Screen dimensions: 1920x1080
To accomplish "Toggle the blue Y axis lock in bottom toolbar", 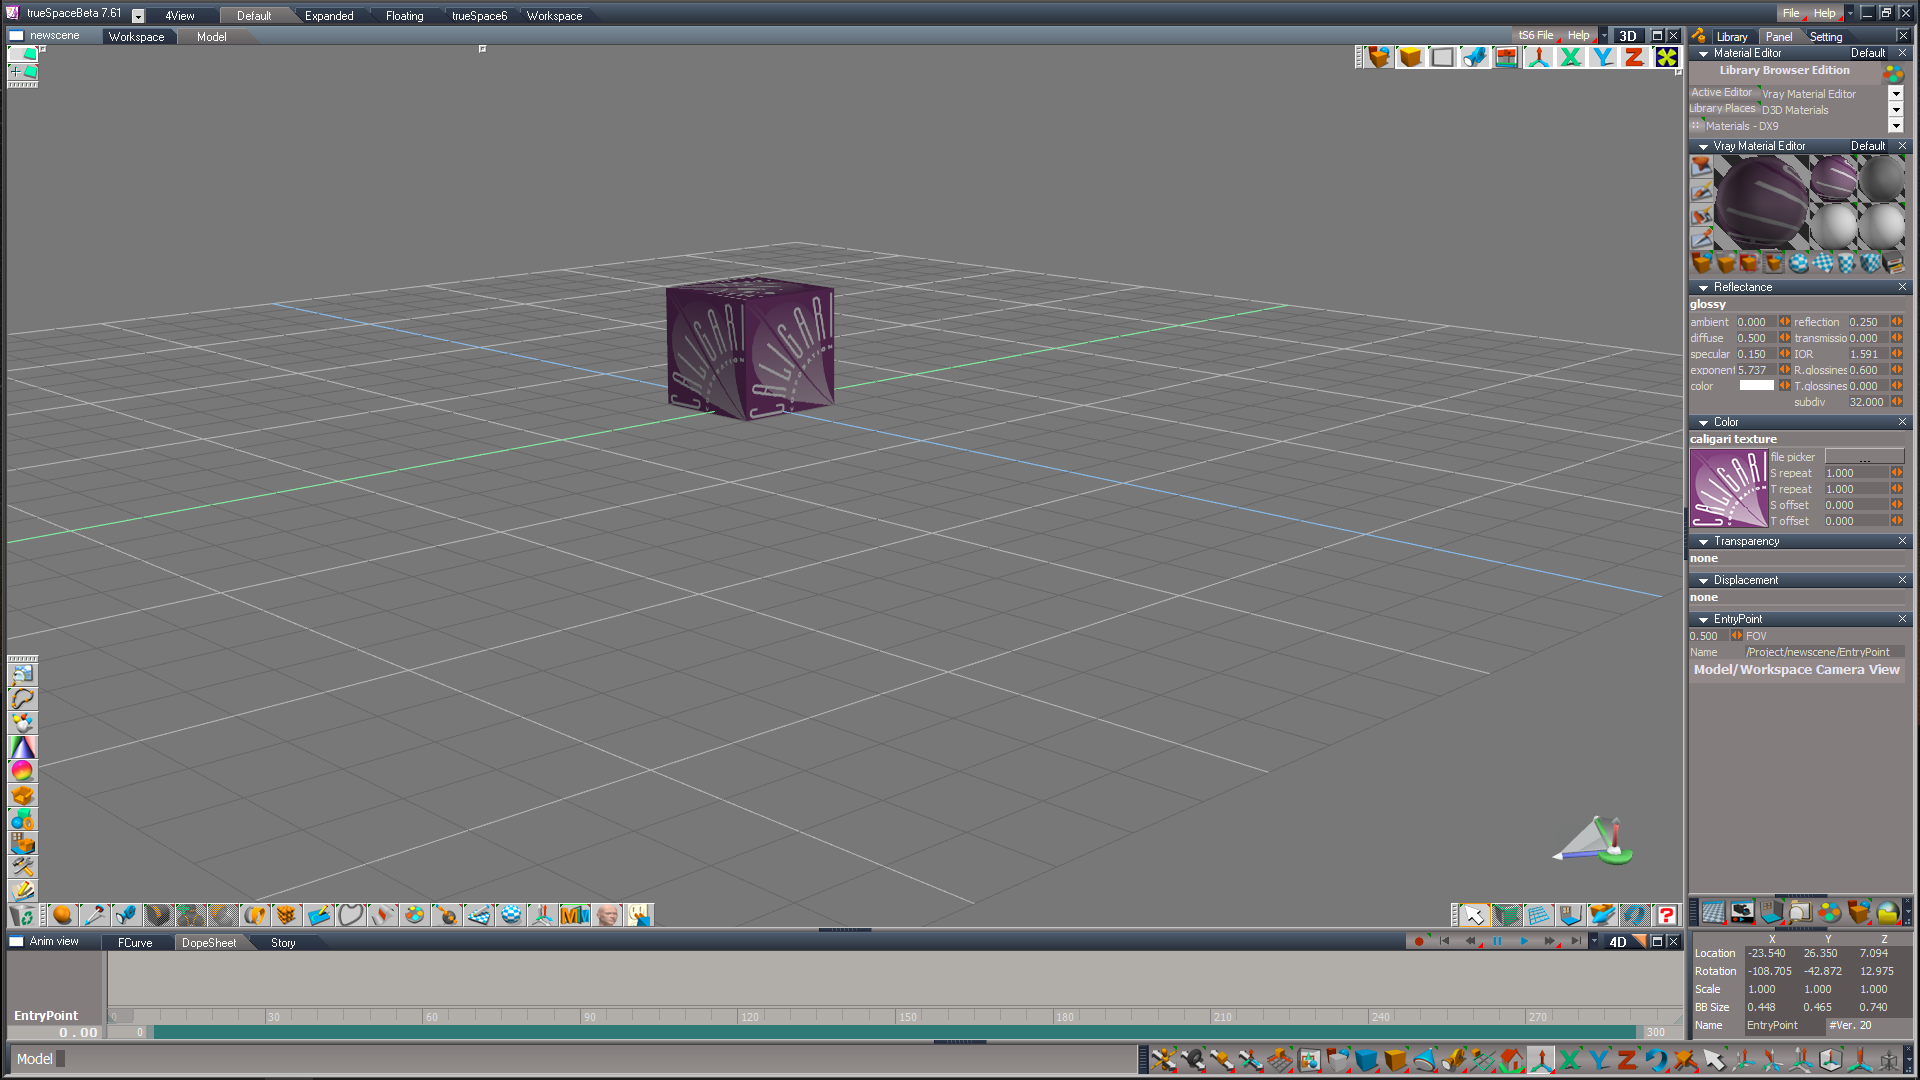I will click(1598, 1059).
